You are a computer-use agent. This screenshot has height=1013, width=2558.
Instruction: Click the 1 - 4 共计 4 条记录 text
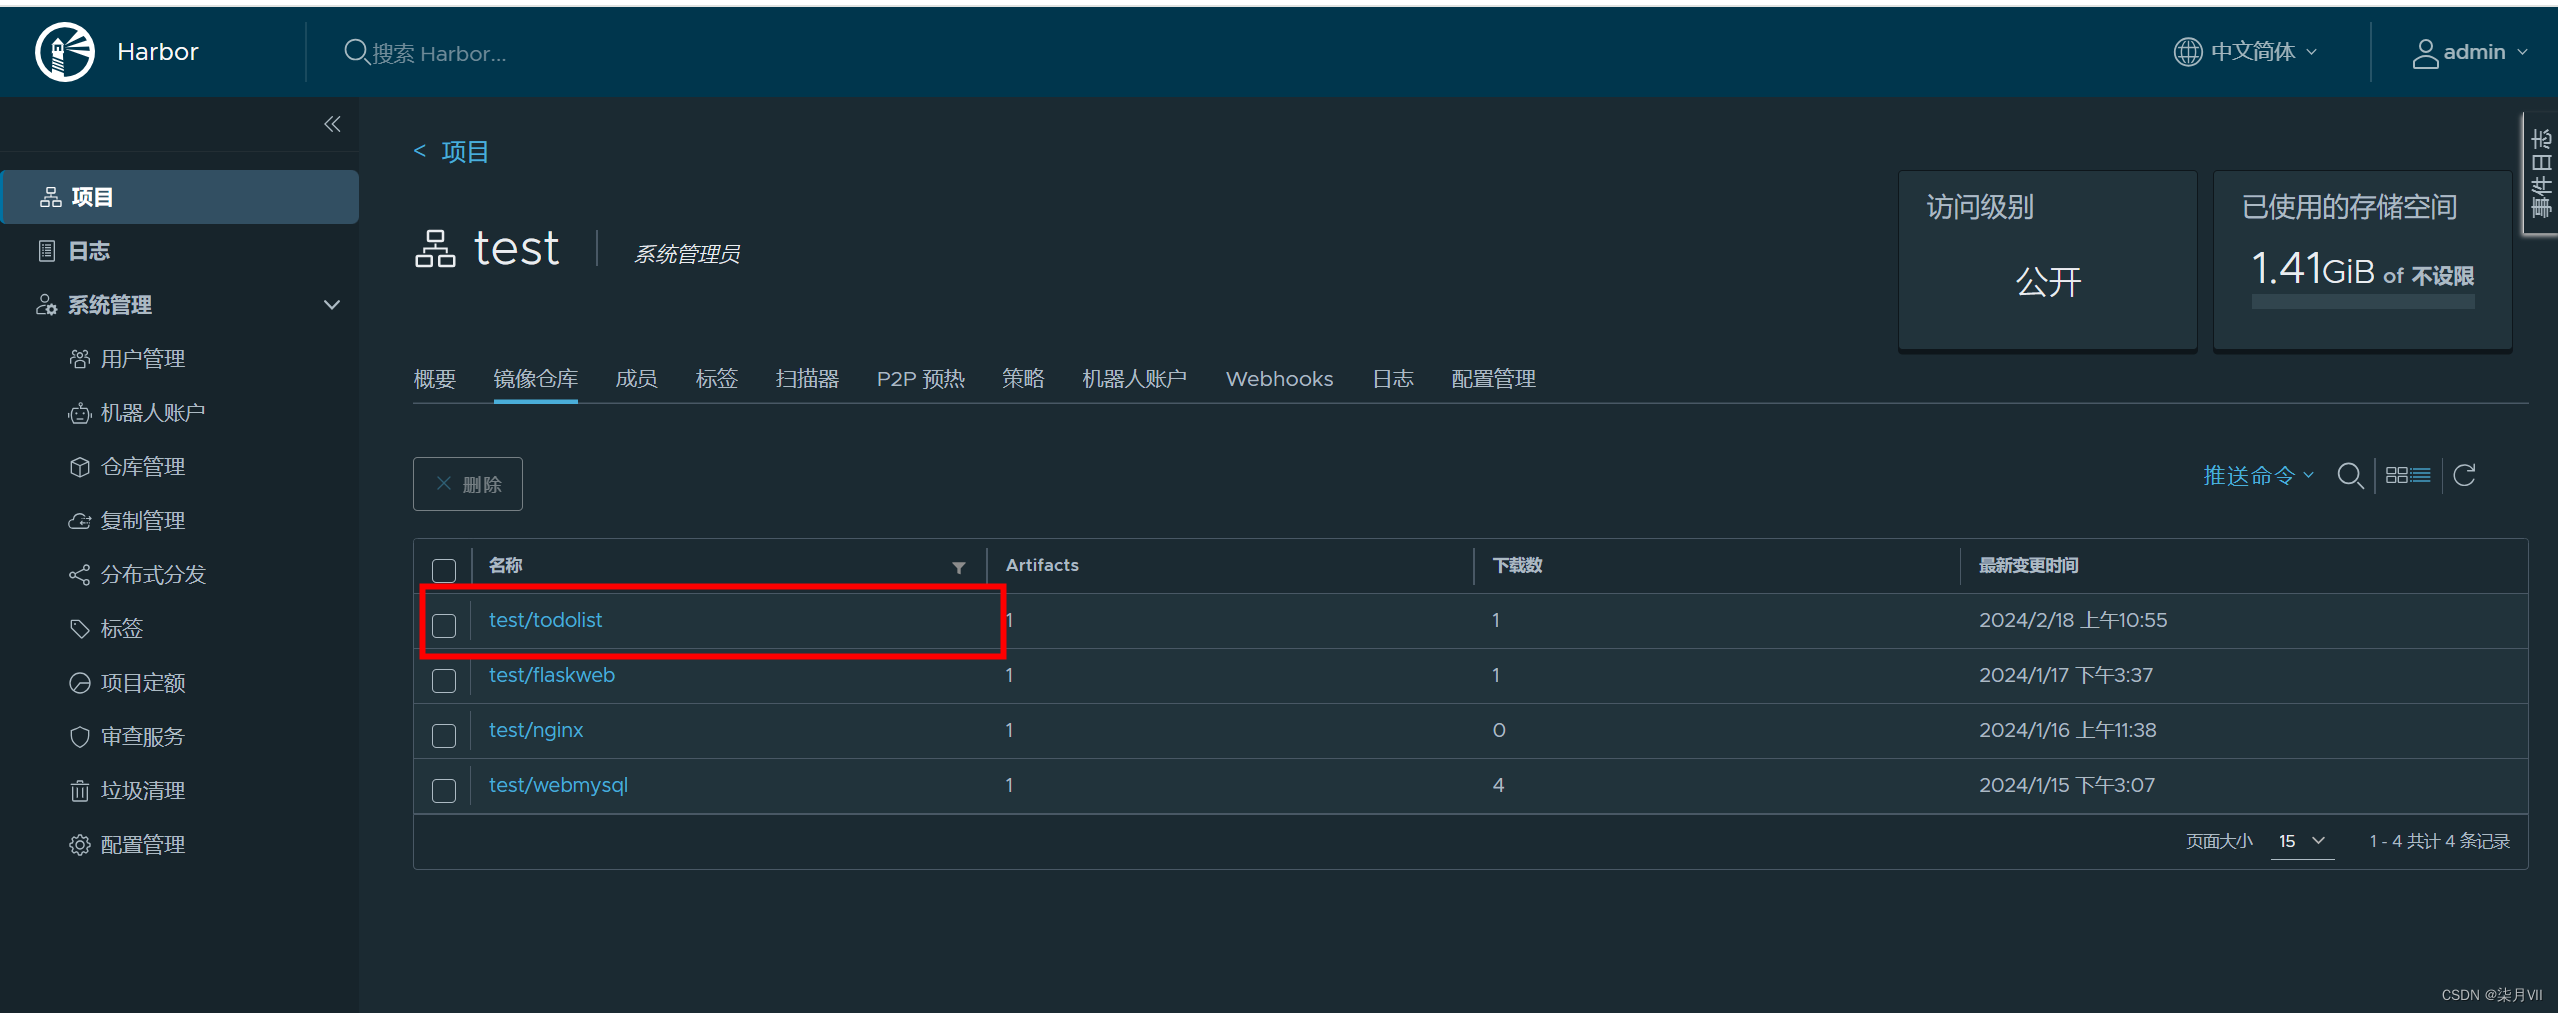tap(2439, 842)
